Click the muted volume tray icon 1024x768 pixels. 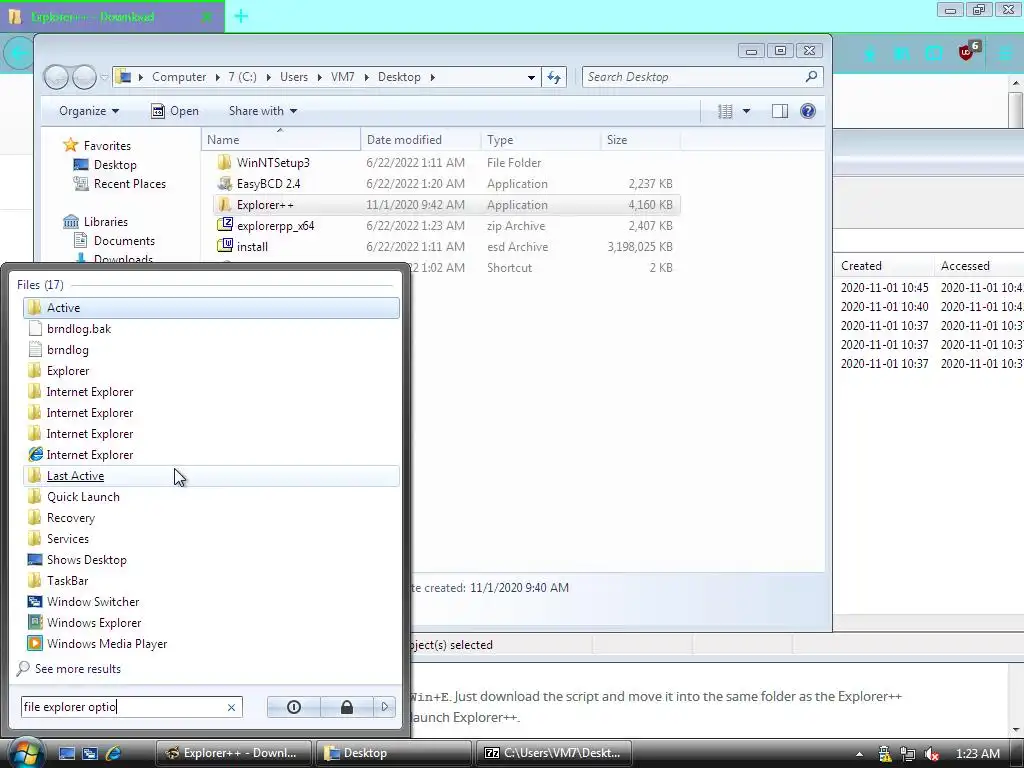(932, 754)
